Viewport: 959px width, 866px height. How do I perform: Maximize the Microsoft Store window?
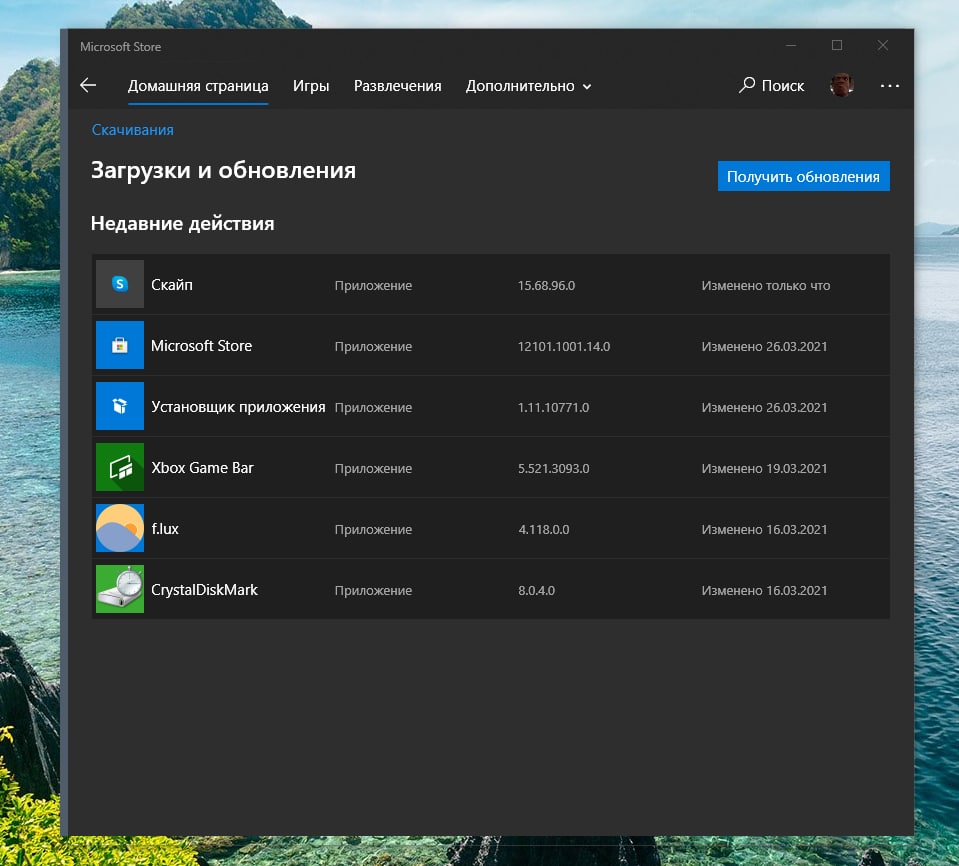pyautogui.click(x=837, y=45)
